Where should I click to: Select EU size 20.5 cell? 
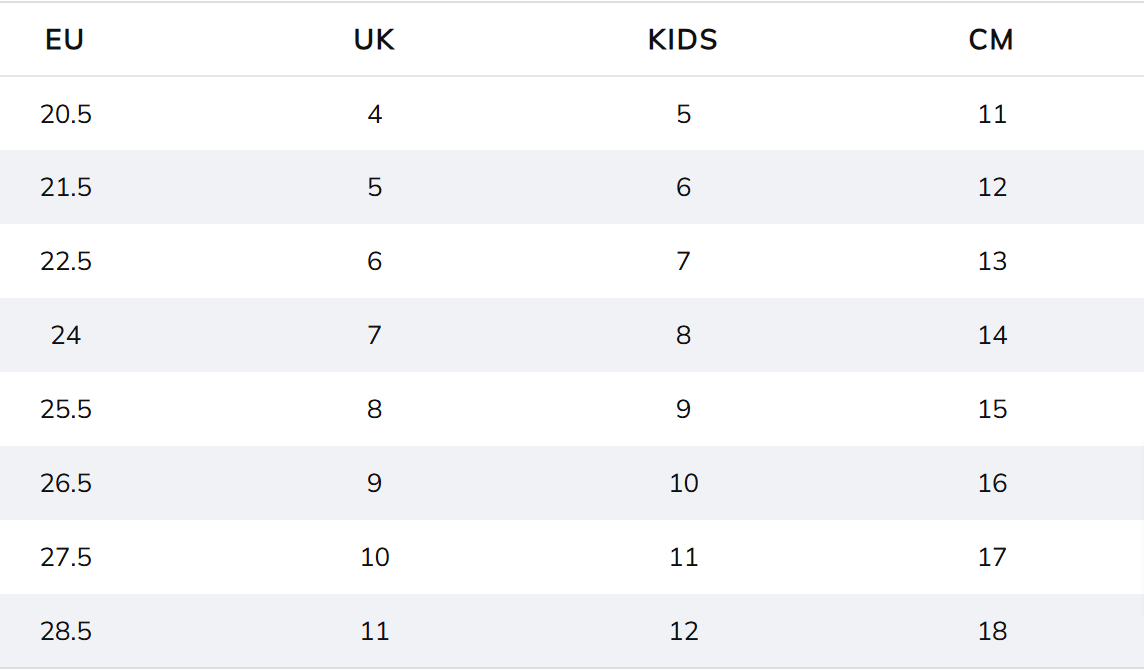[x=66, y=114]
